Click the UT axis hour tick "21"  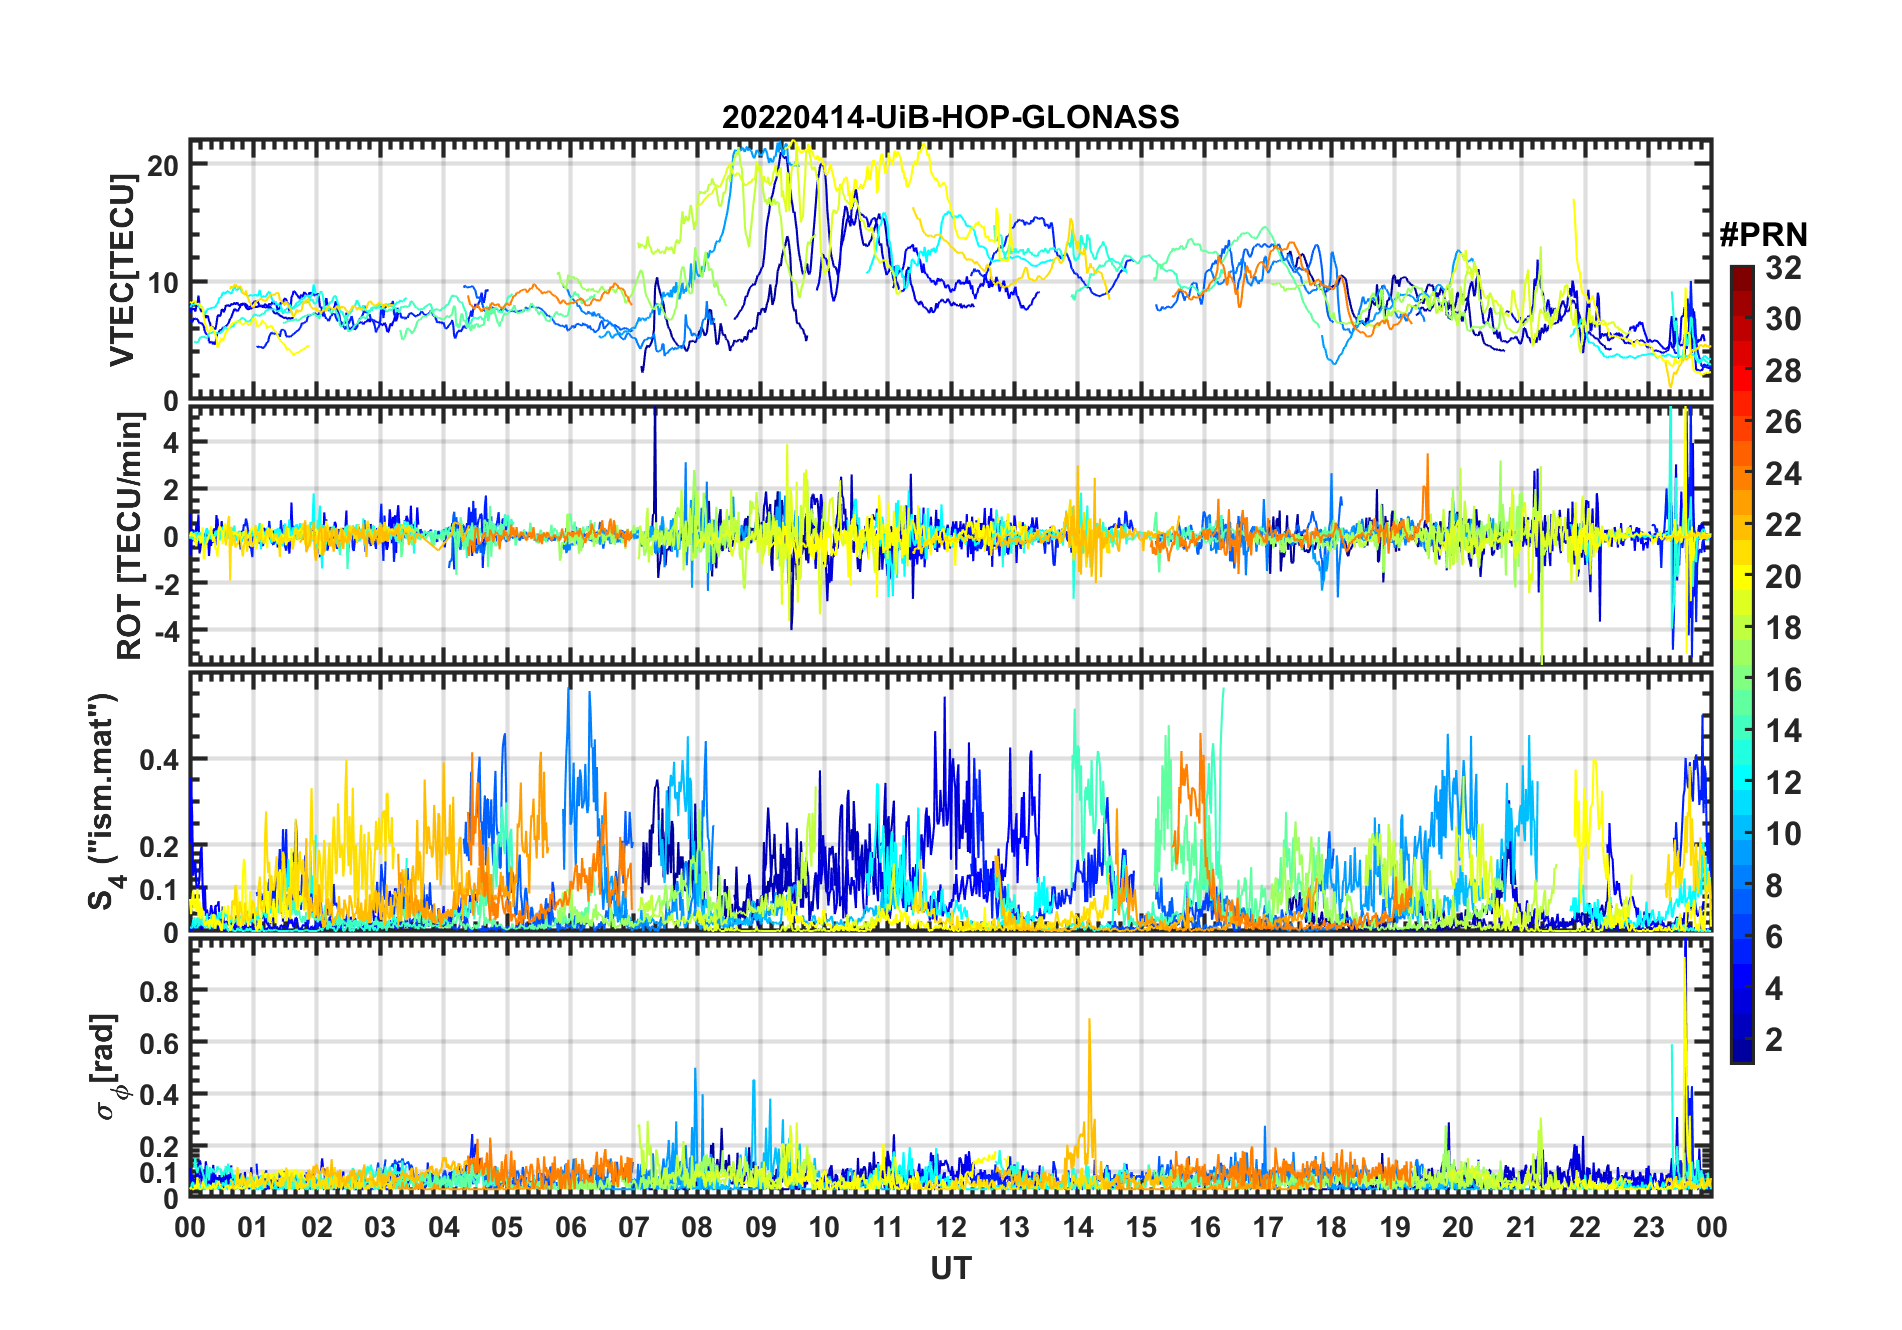(1522, 1227)
